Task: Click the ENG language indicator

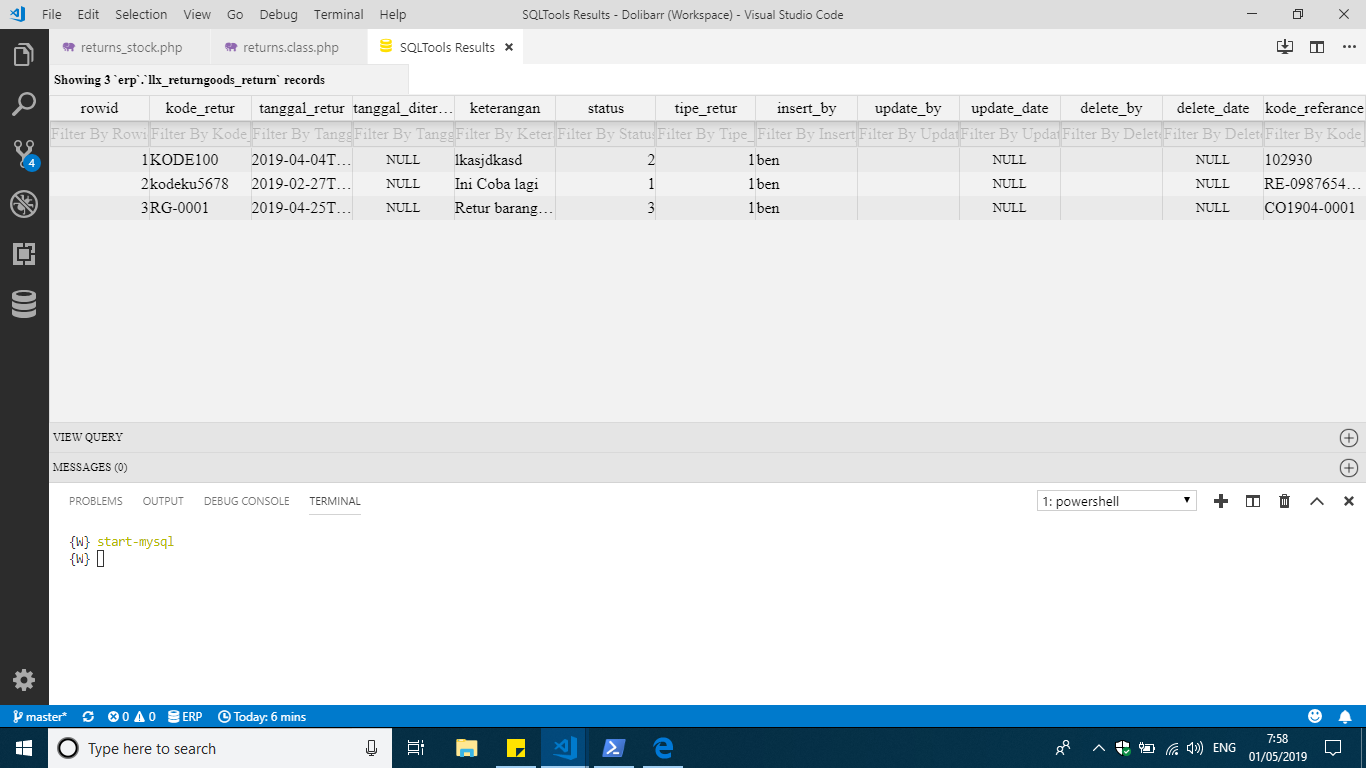Action: (1224, 748)
